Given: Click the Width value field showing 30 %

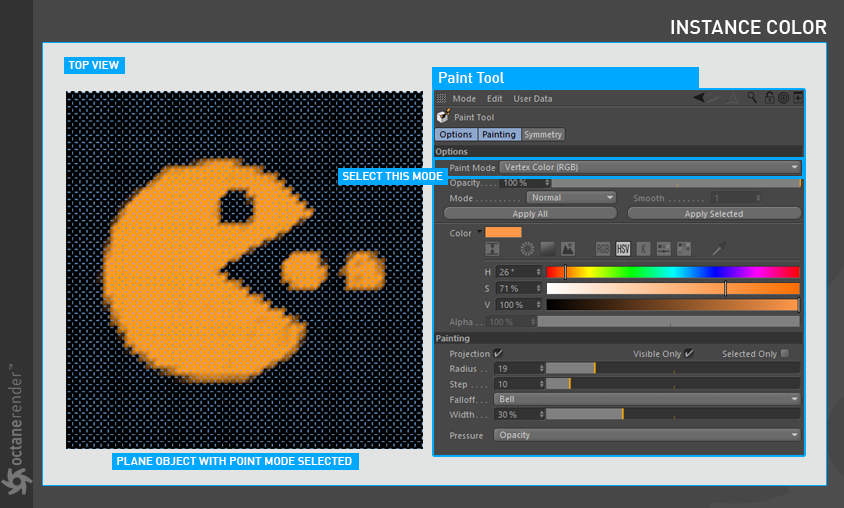Looking at the screenshot, I should 516,414.
